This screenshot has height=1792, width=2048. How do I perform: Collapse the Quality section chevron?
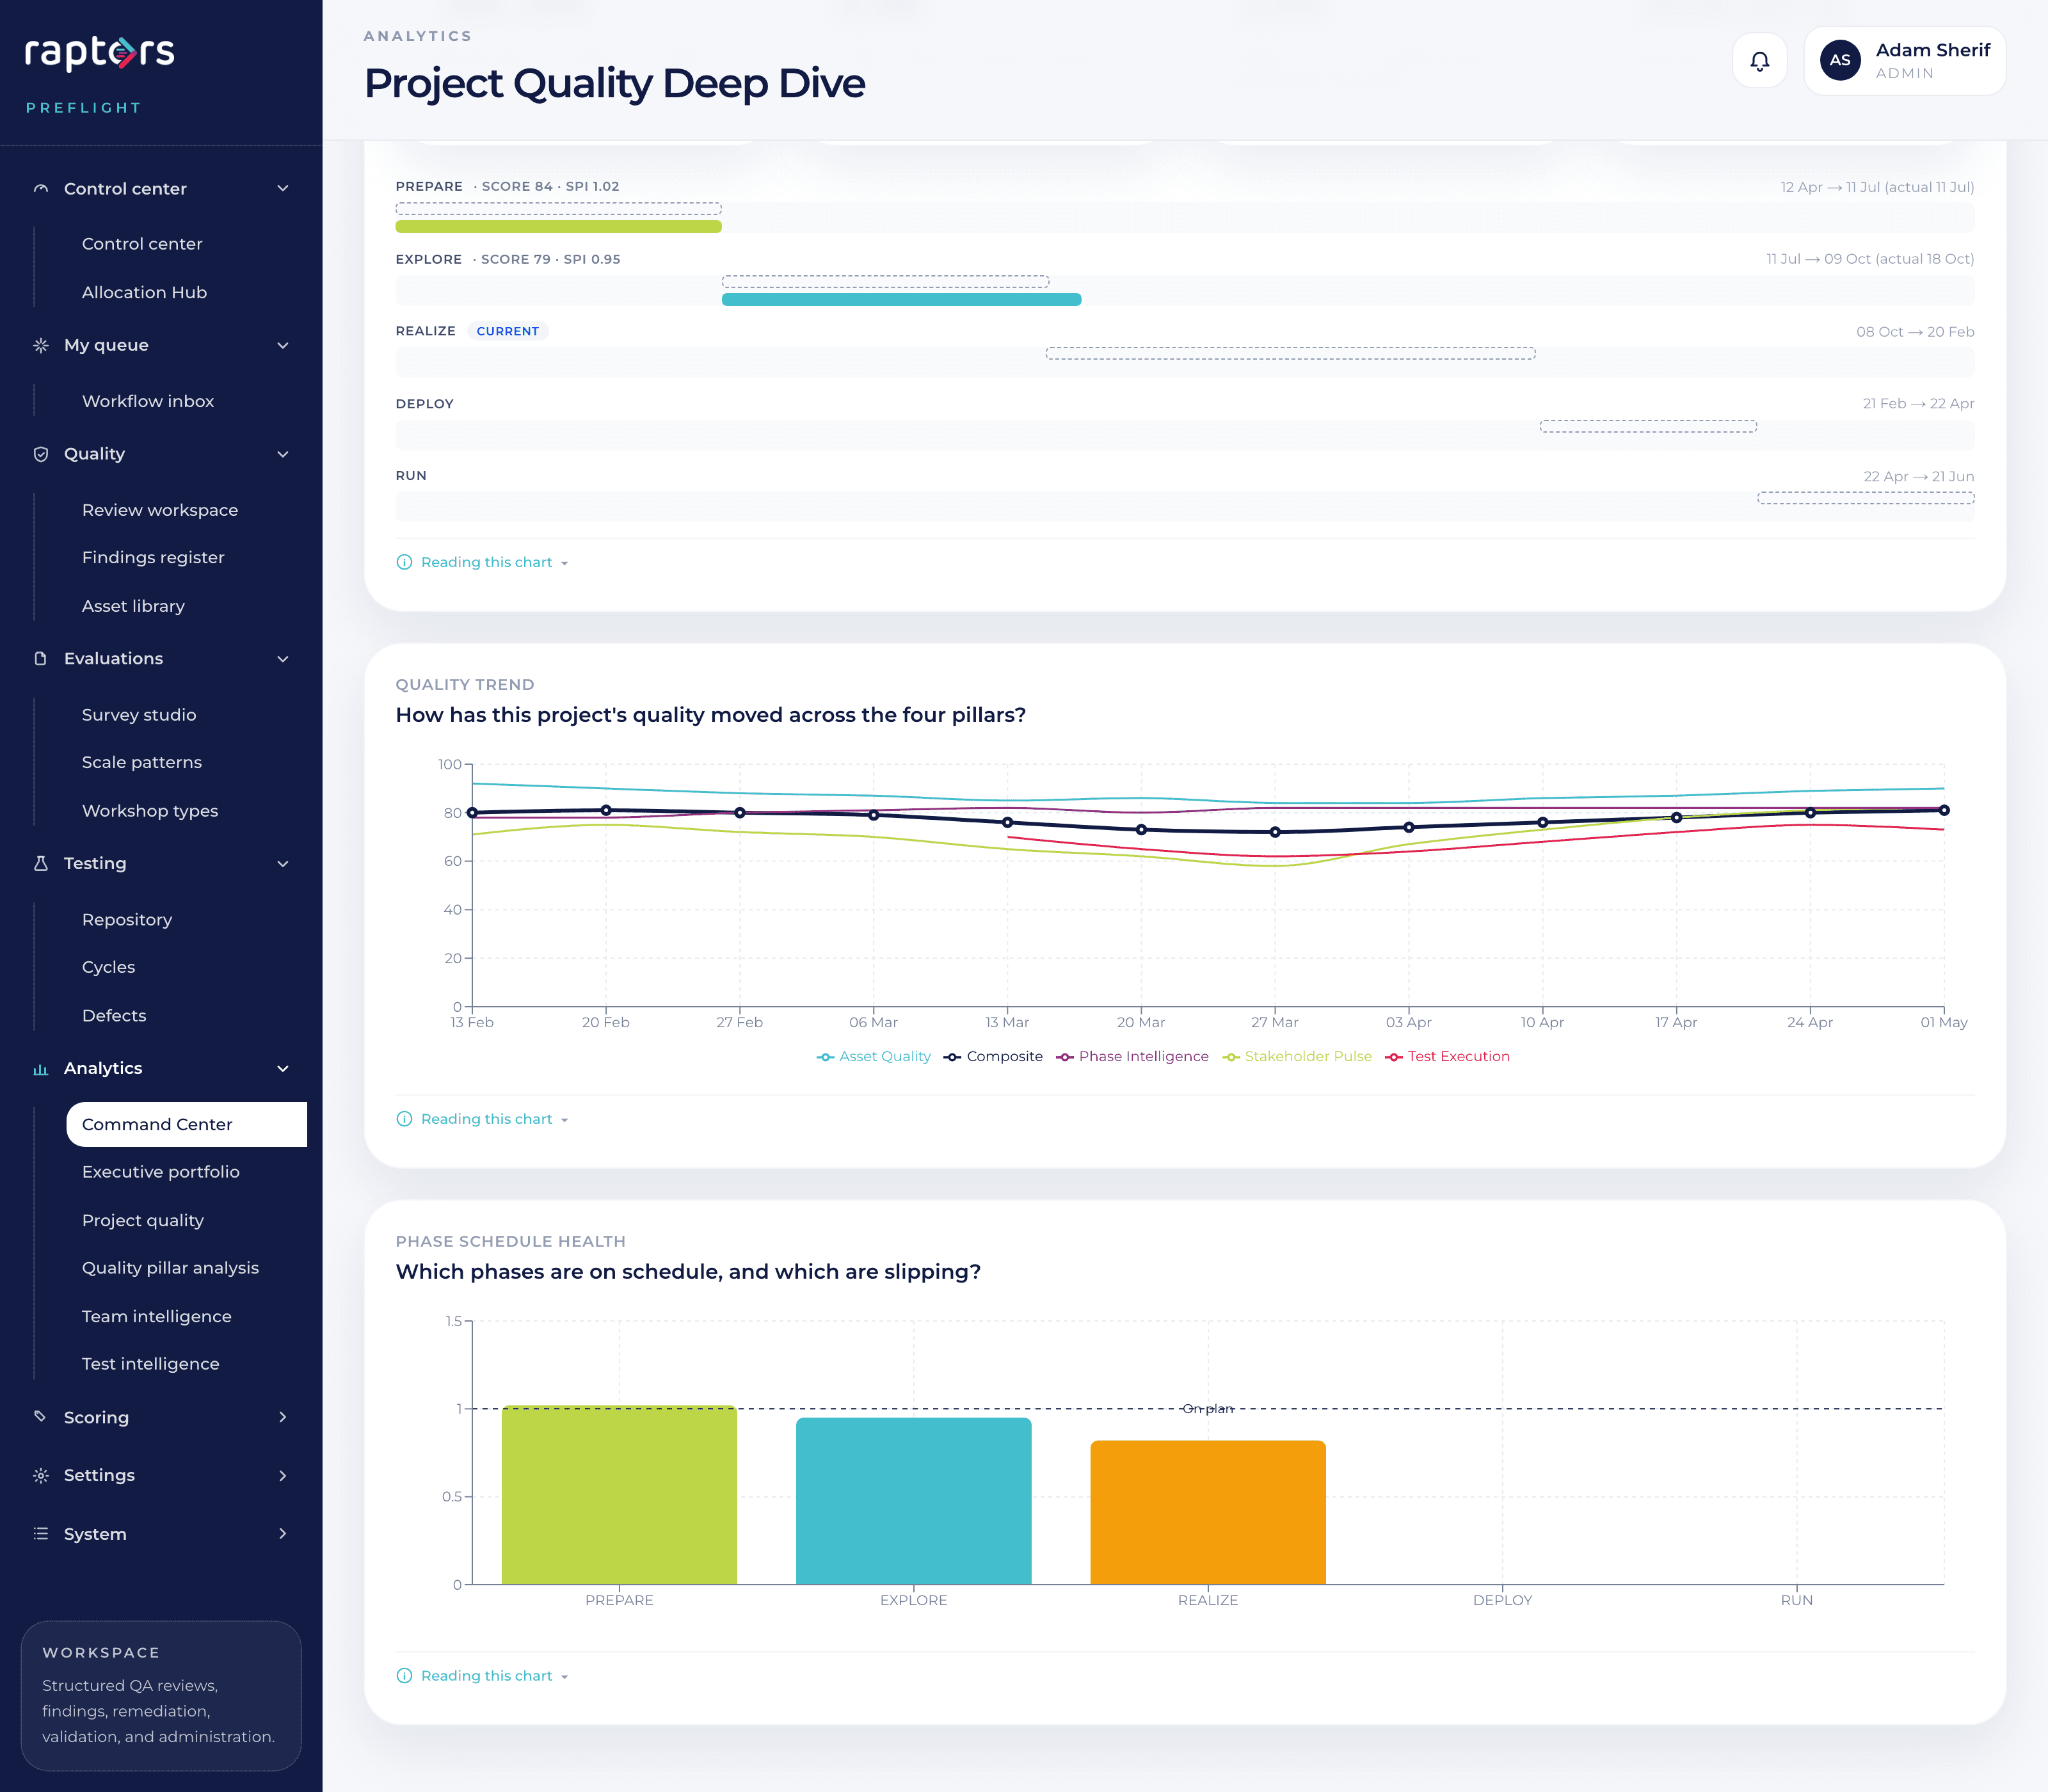click(x=283, y=454)
